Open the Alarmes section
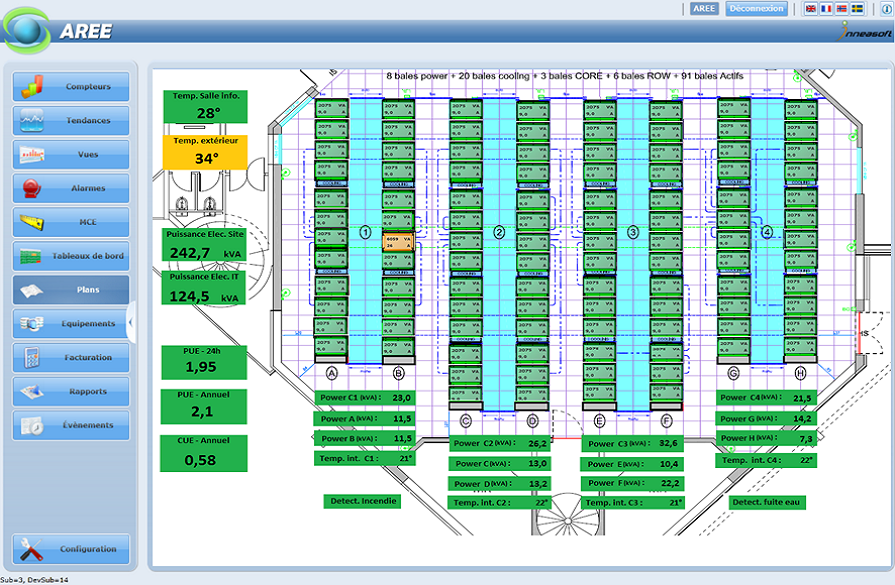Screen dimensions: 895x585 tap(71, 188)
